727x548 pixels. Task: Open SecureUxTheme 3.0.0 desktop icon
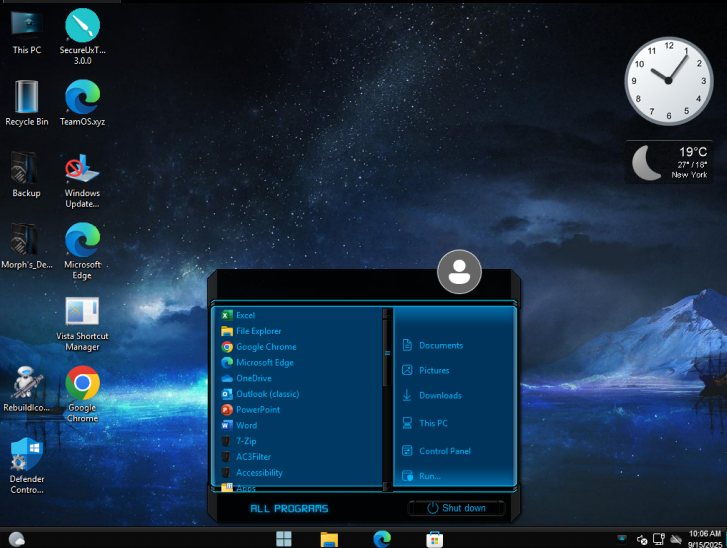click(x=83, y=37)
